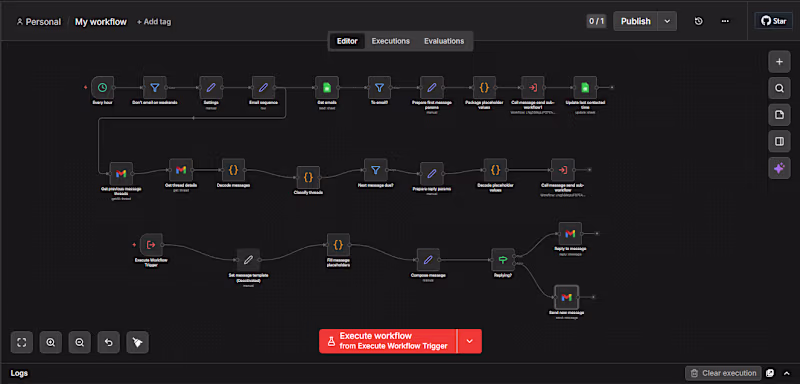Select the Execute Workflow Trigger node

click(151, 245)
